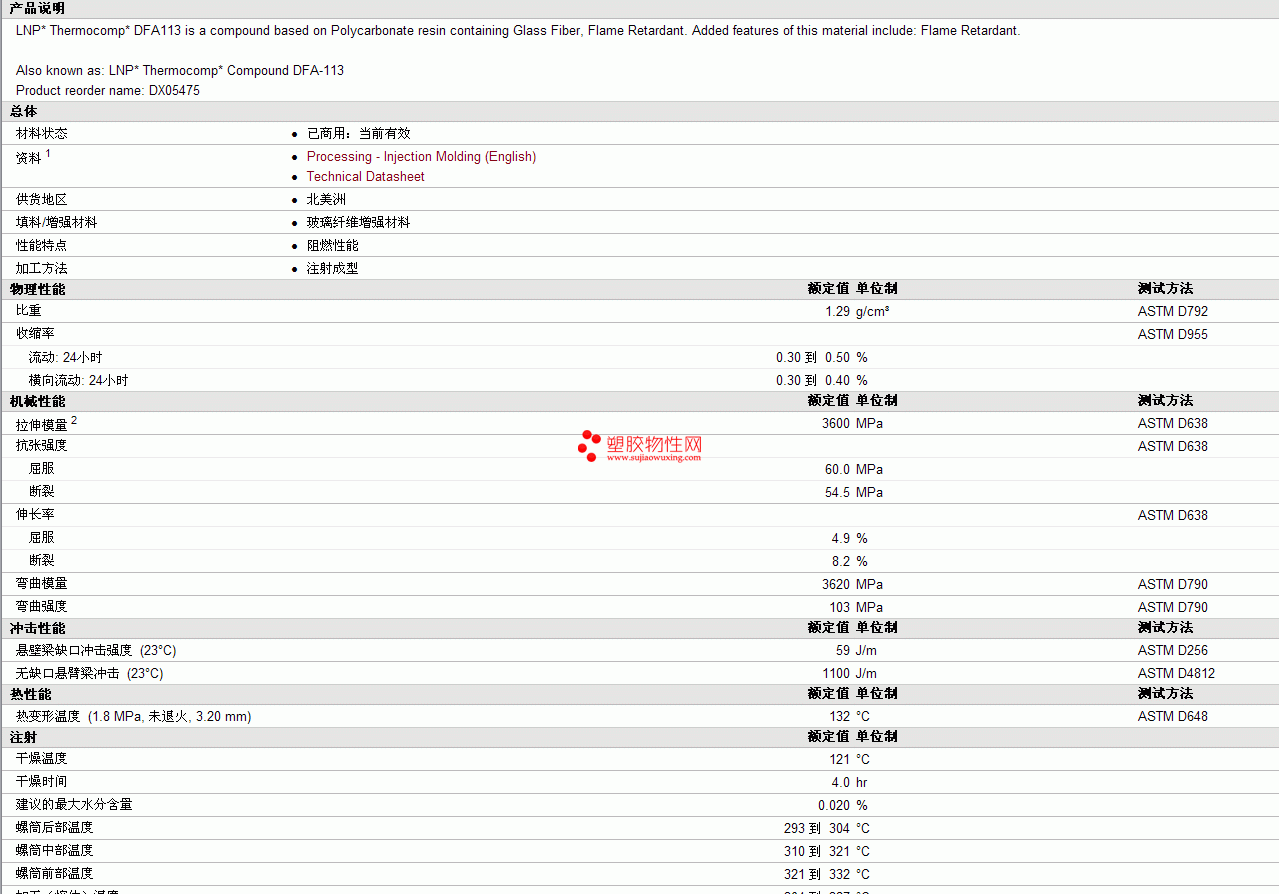Click the 机械性能 section header

pos(37,401)
